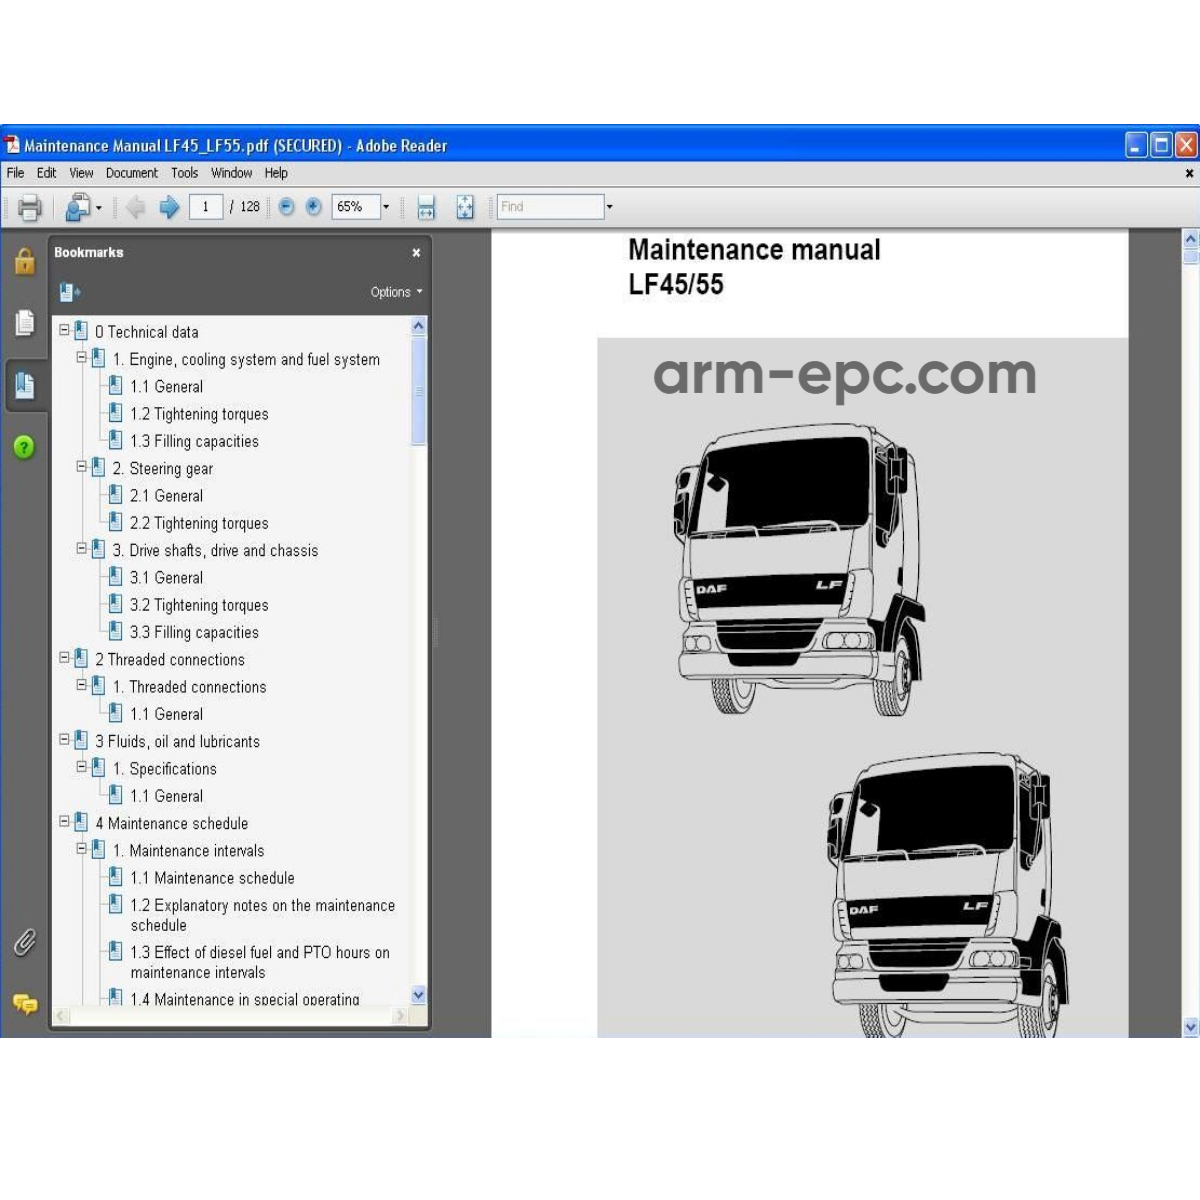Collapse the 2. Steering gear bookmark
This screenshot has height=1200, width=1200.
(x=82, y=465)
